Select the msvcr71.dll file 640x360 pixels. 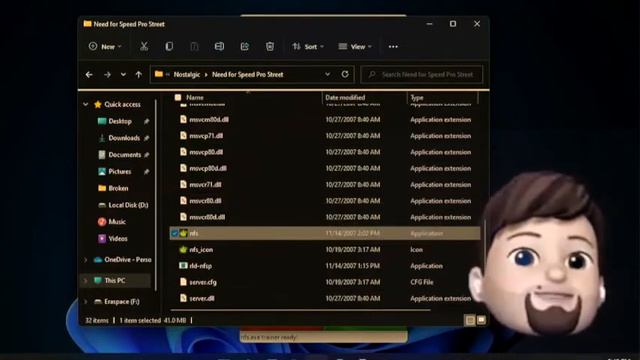[x=205, y=184]
